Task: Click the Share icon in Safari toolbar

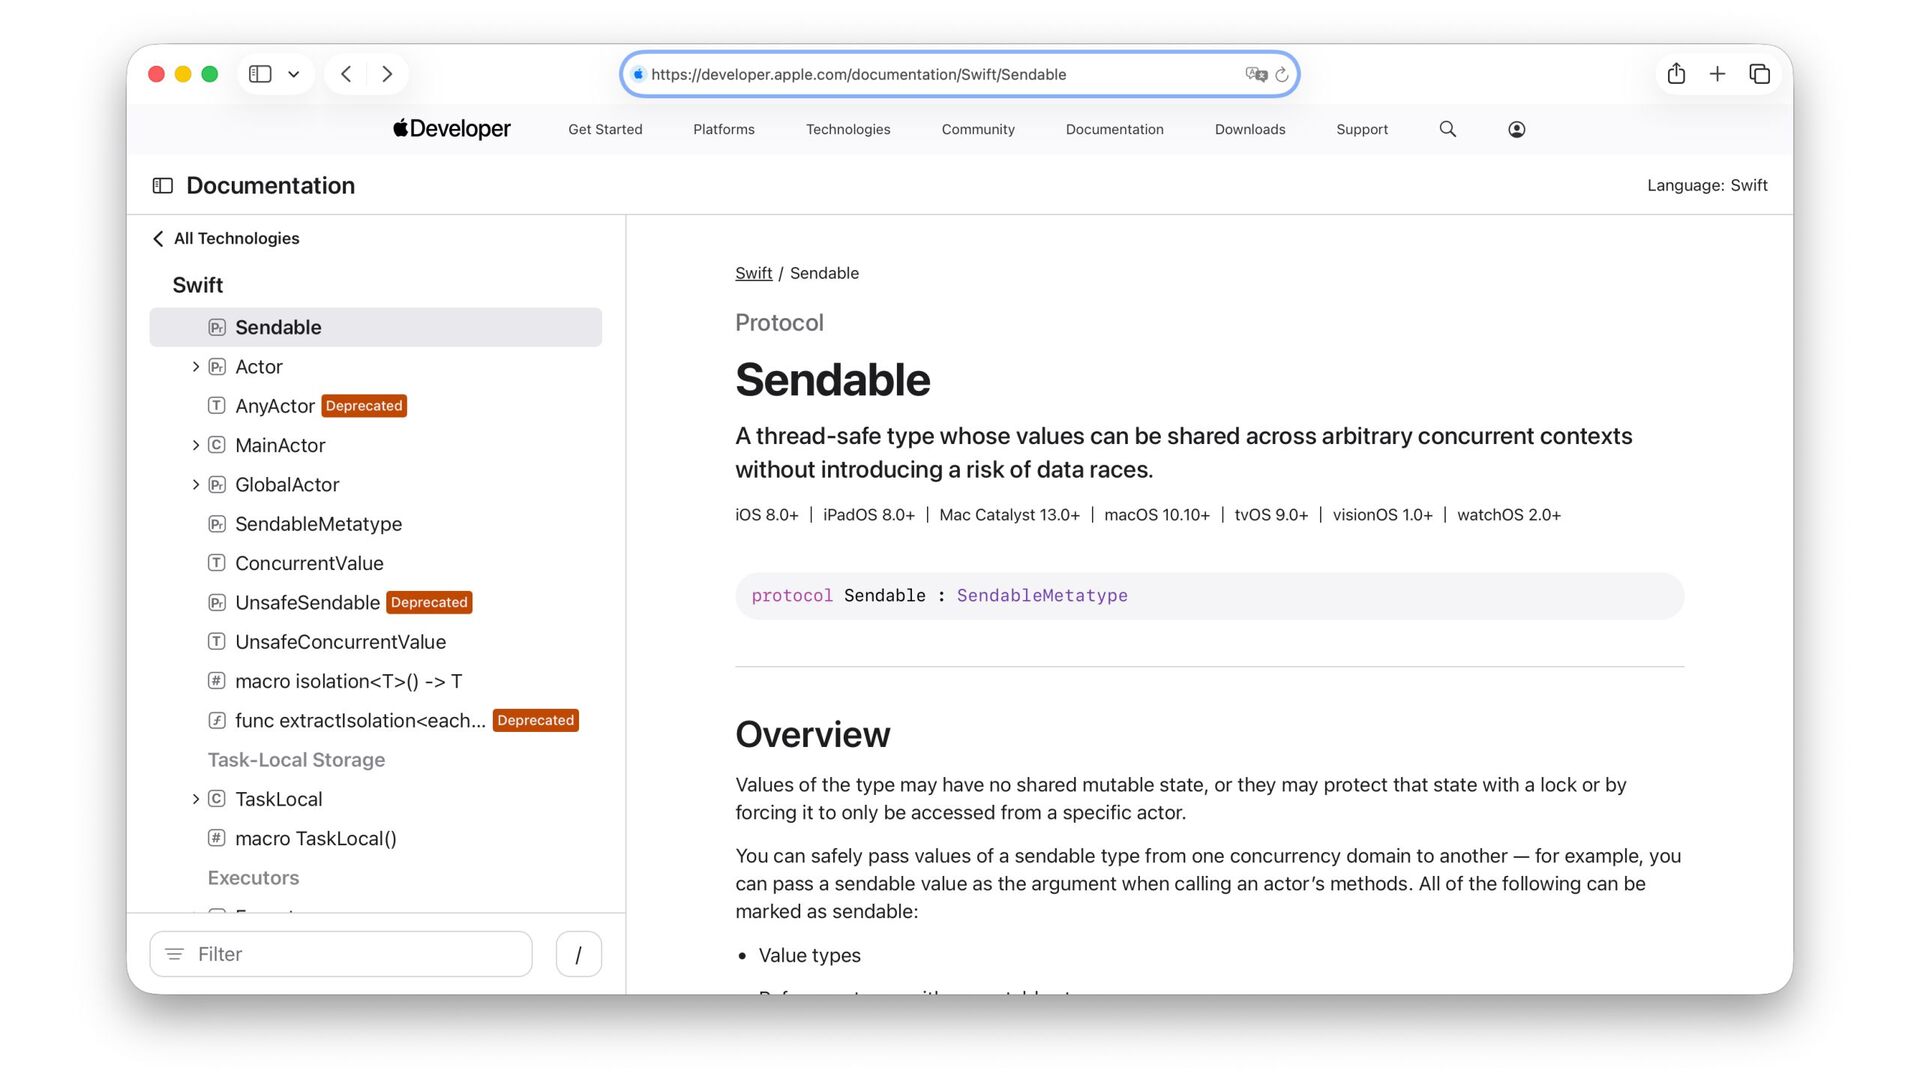Action: 1676,74
